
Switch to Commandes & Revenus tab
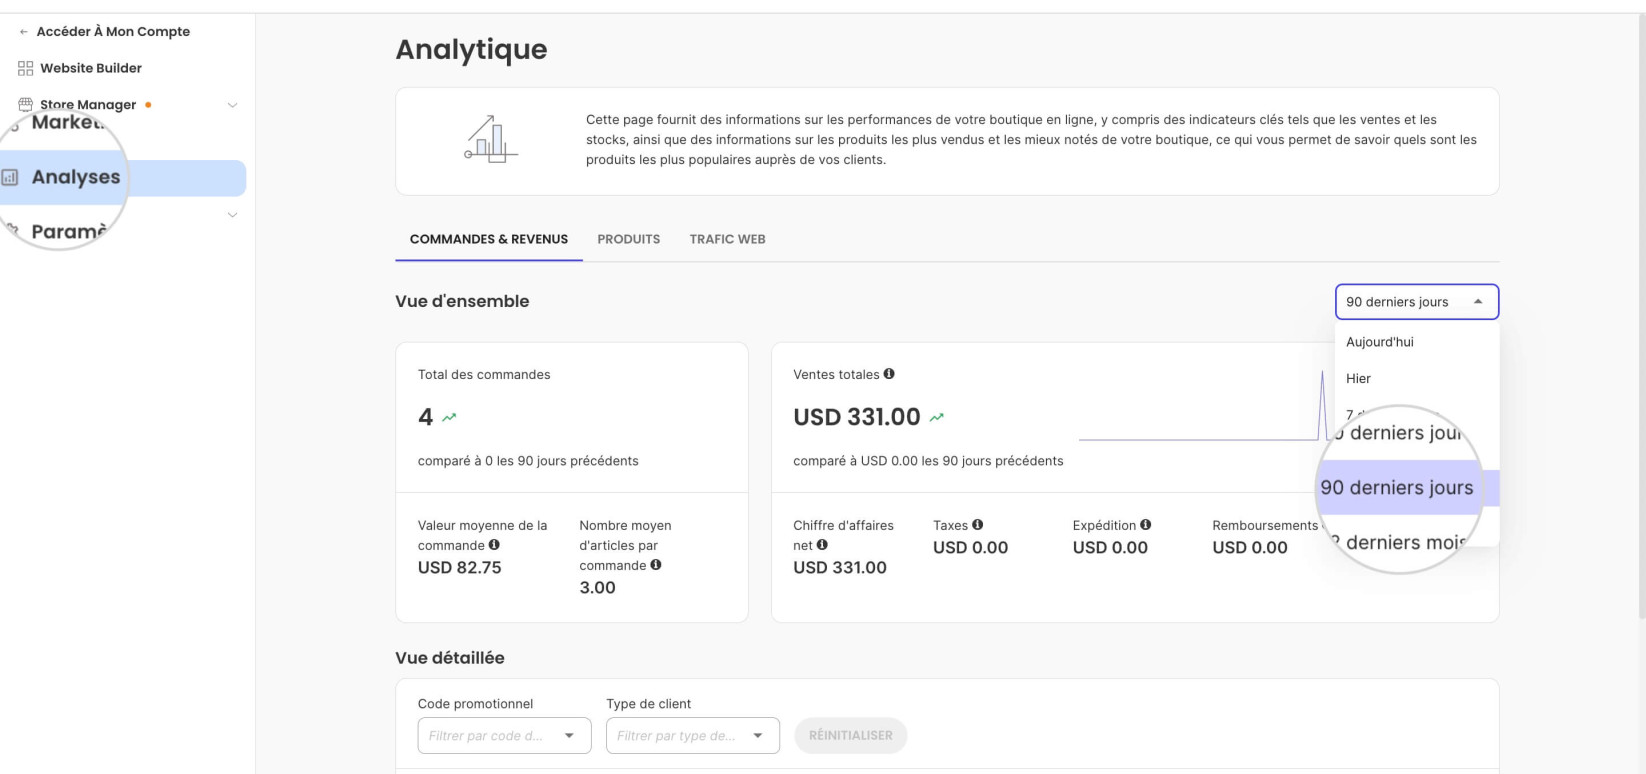[489, 239]
